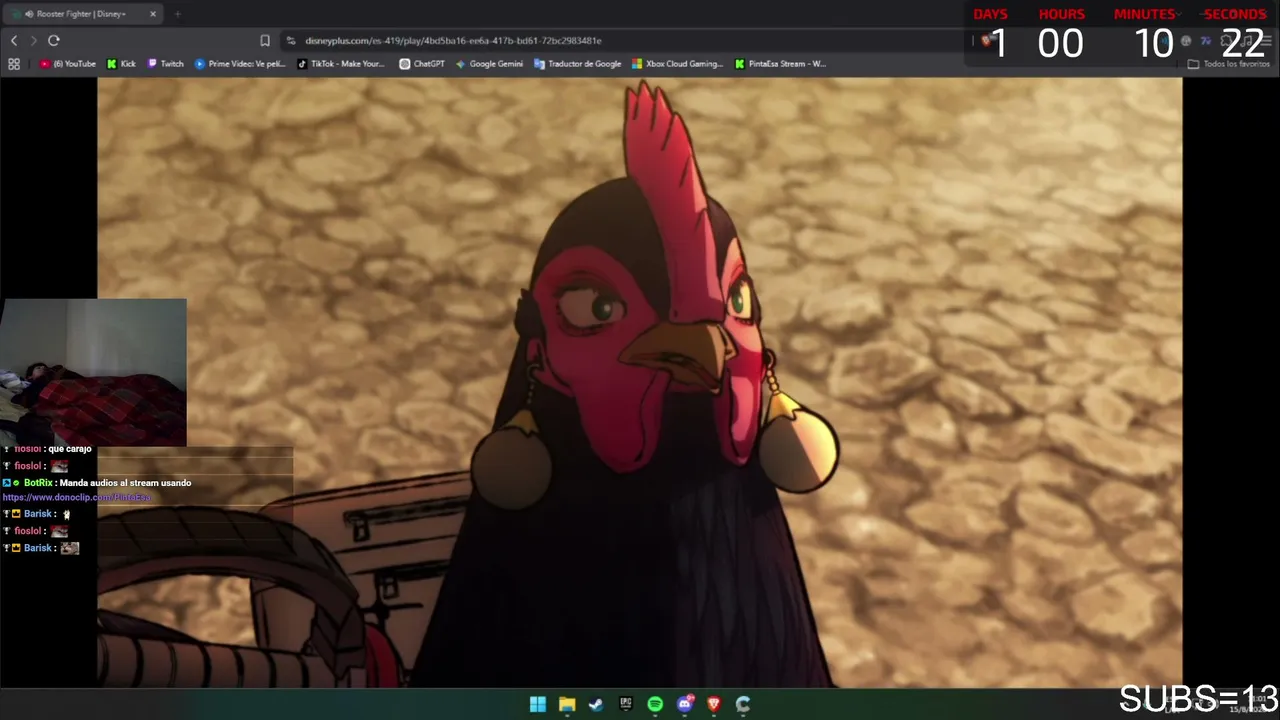This screenshot has width=1280, height=720.
Task: Reload the Disney+ page
Action: (x=54, y=40)
